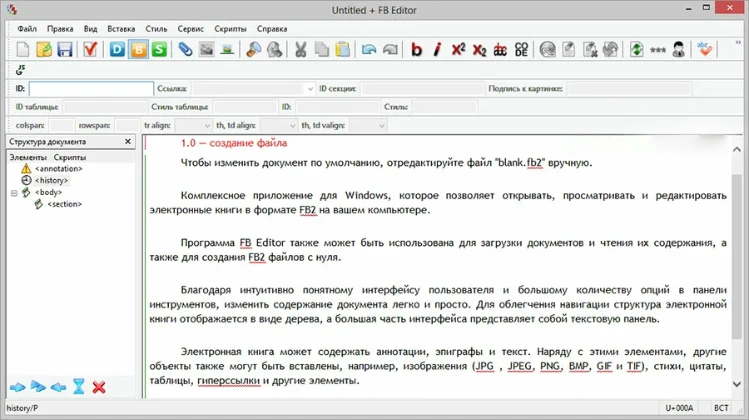Open the Ссылка dropdown
Image resolution: width=749 pixels, height=420 pixels.
[x=310, y=88]
